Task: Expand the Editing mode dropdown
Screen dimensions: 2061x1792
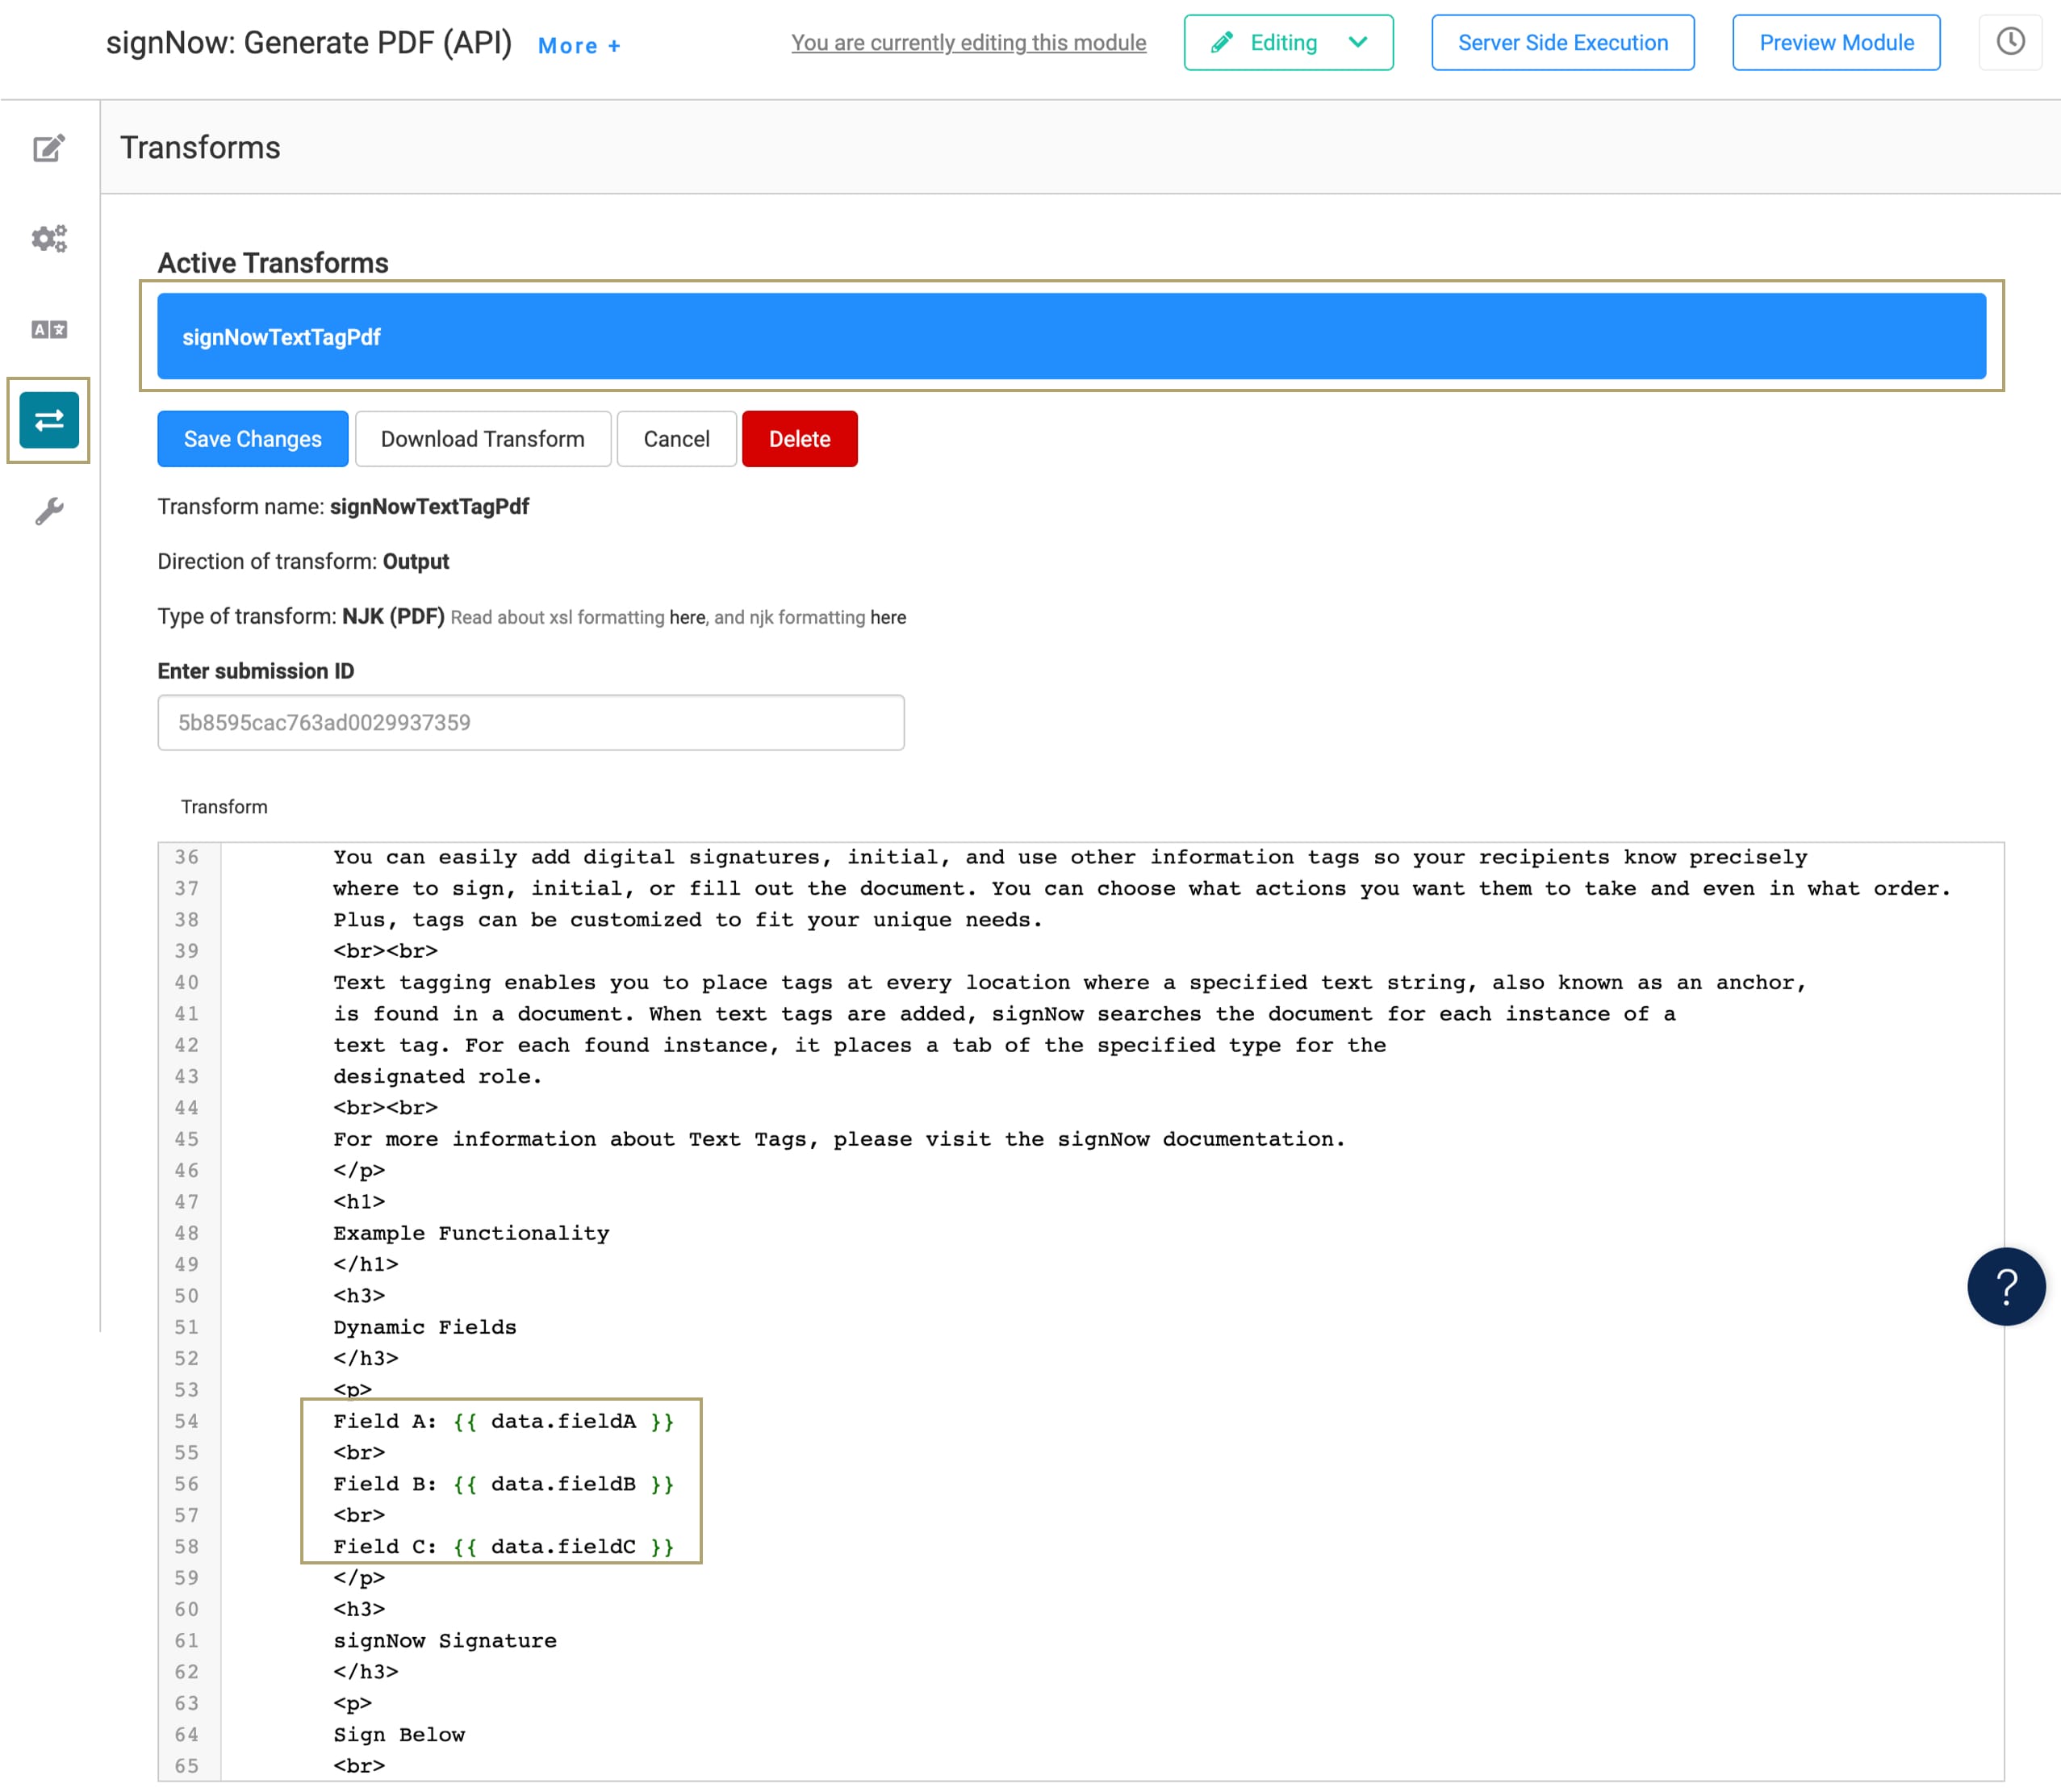Action: point(1288,43)
